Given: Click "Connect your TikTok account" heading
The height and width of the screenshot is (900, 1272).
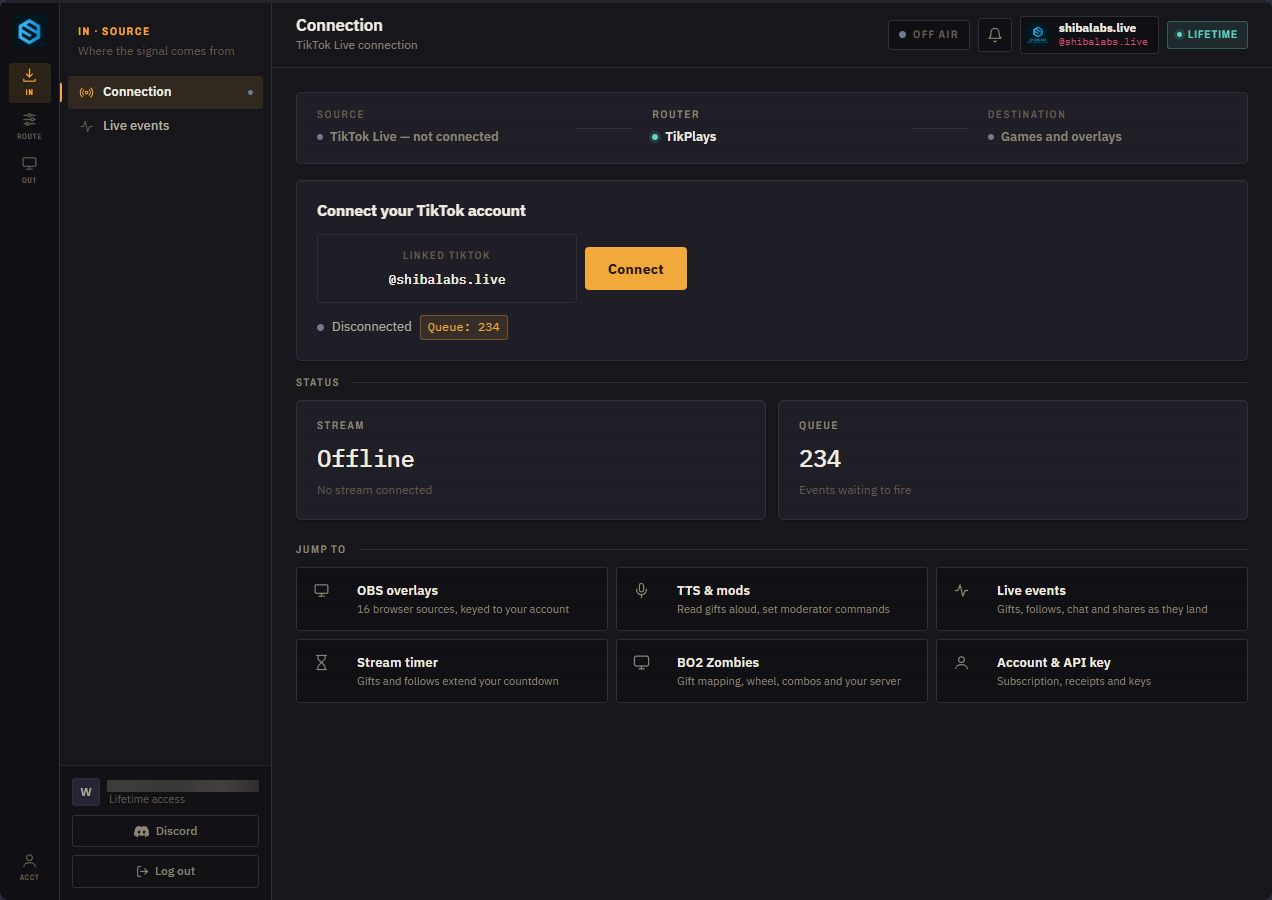Looking at the screenshot, I should click(x=421, y=211).
